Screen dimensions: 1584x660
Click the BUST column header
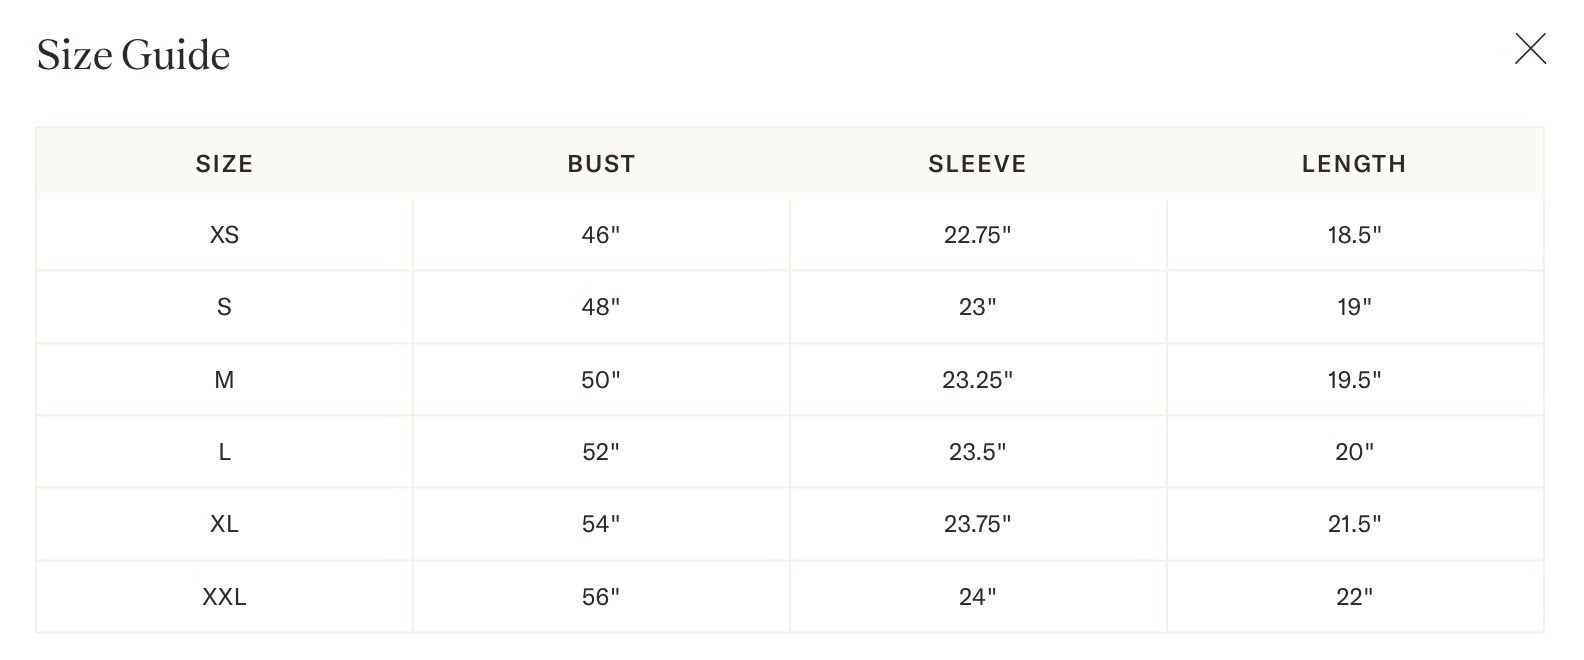601,164
